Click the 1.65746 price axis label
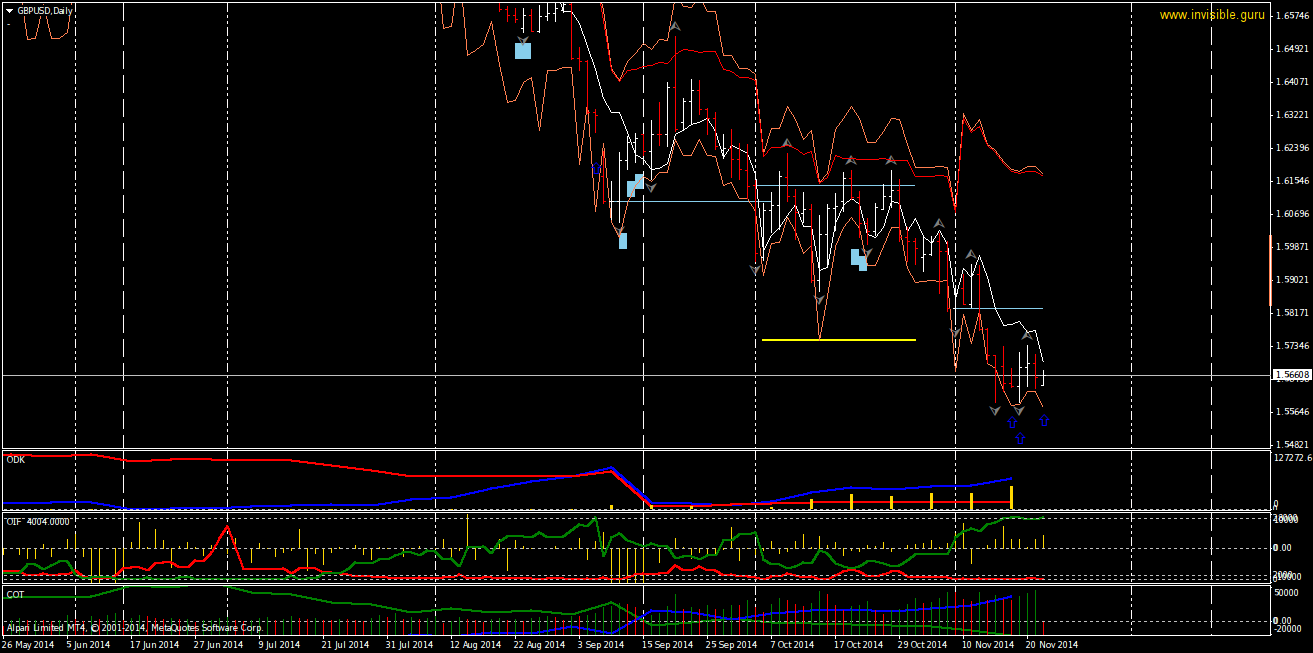1313x653 pixels. 1294,16
